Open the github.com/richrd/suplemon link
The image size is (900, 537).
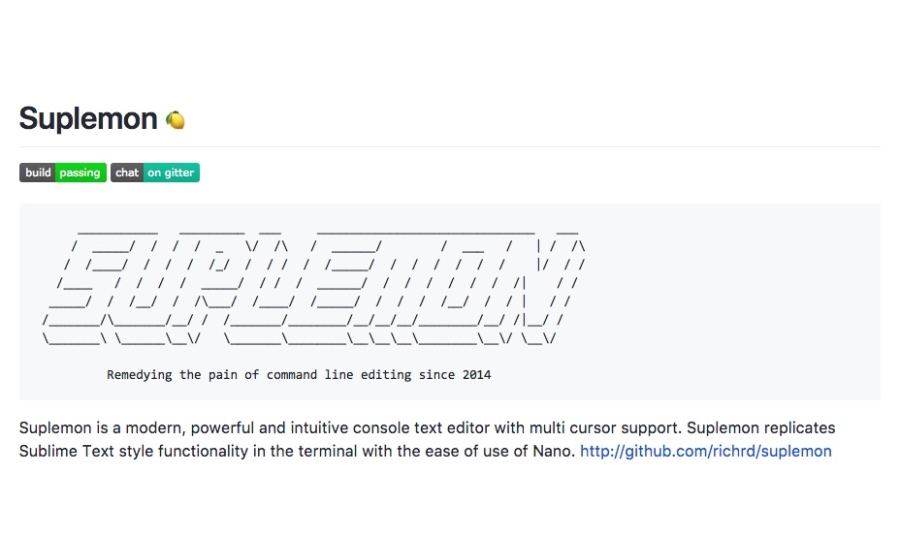705,451
